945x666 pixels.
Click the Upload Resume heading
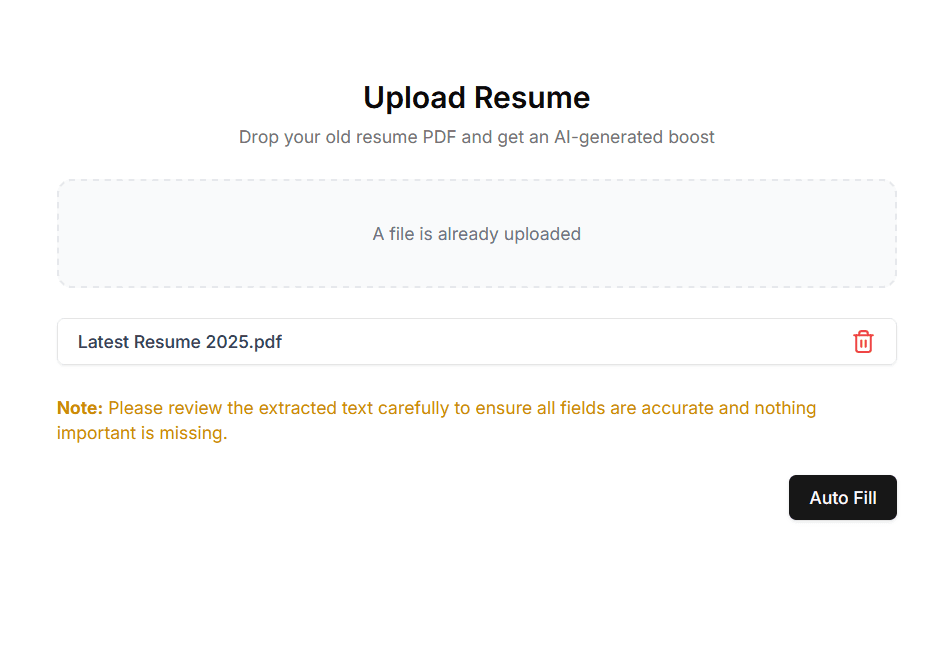[x=476, y=98]
